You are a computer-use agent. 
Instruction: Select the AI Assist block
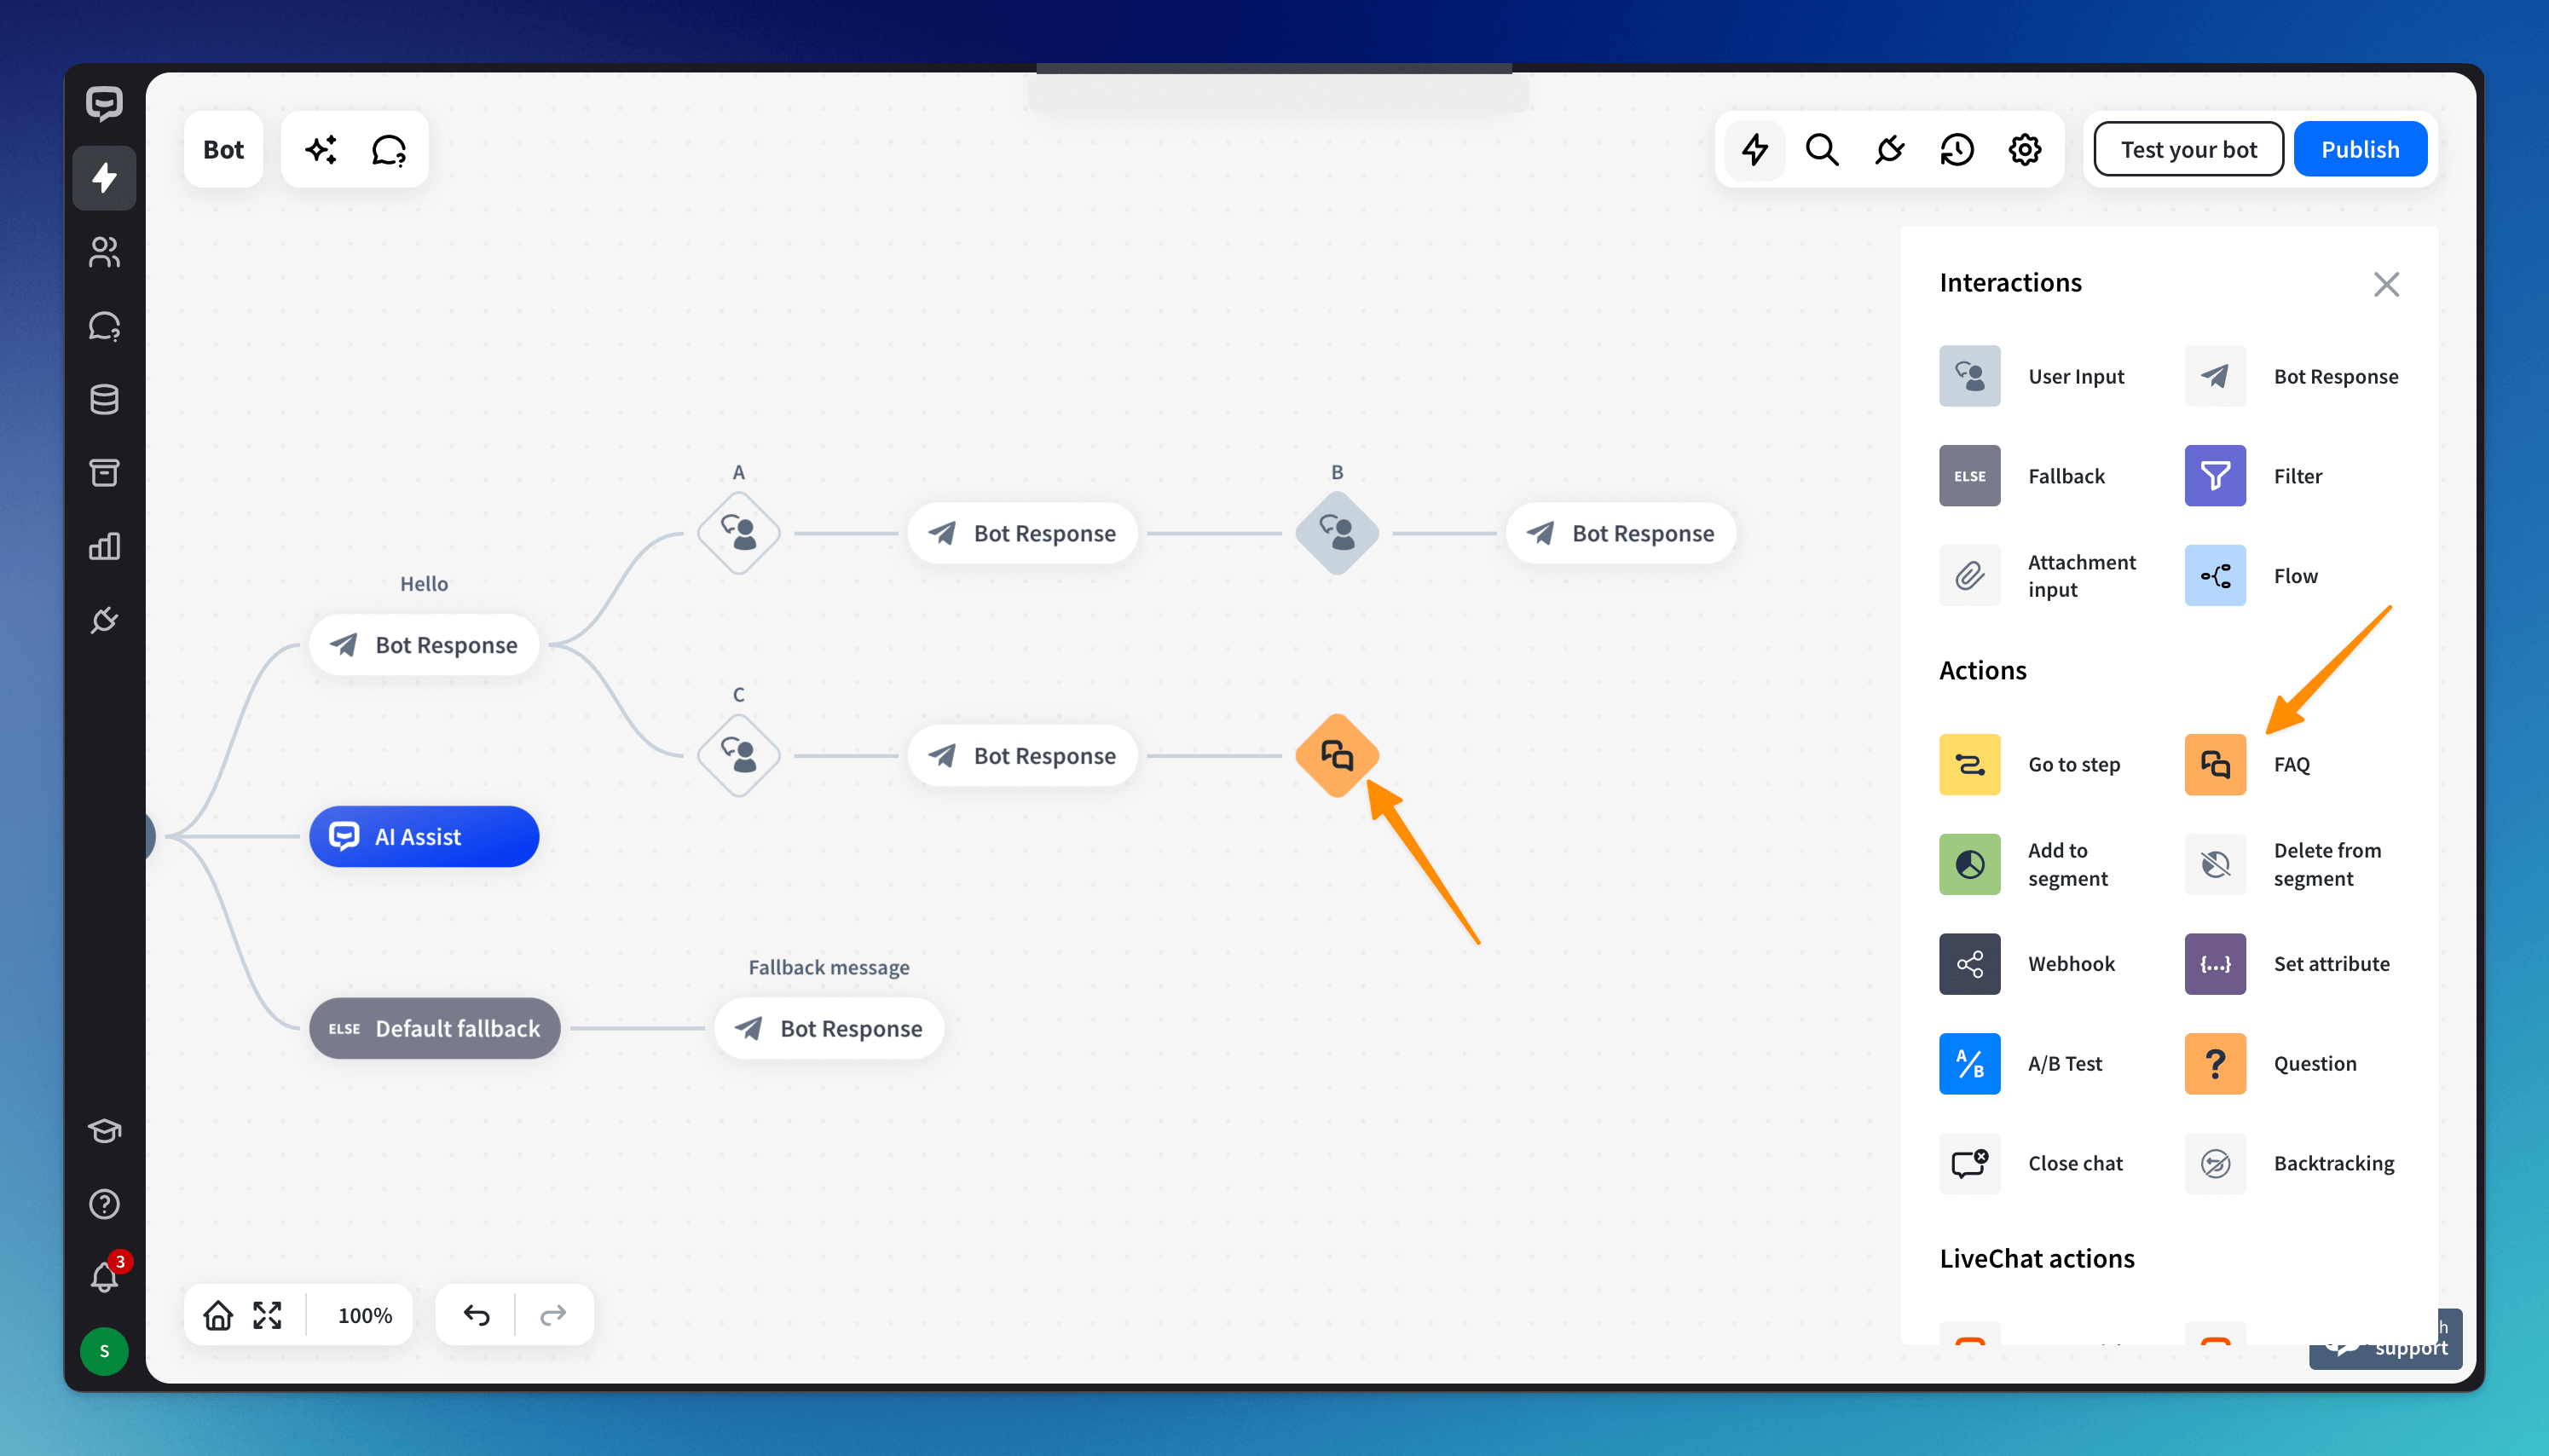(424, 837)
